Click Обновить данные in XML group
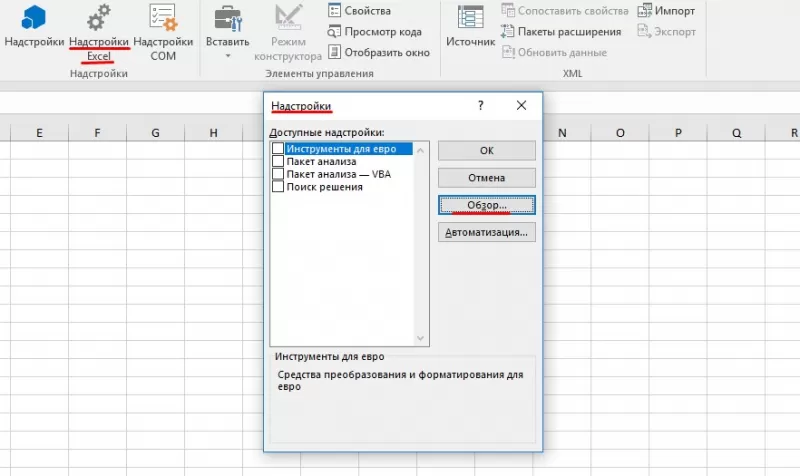The width and height of the screenshot is (800, 476). point(554,52)
